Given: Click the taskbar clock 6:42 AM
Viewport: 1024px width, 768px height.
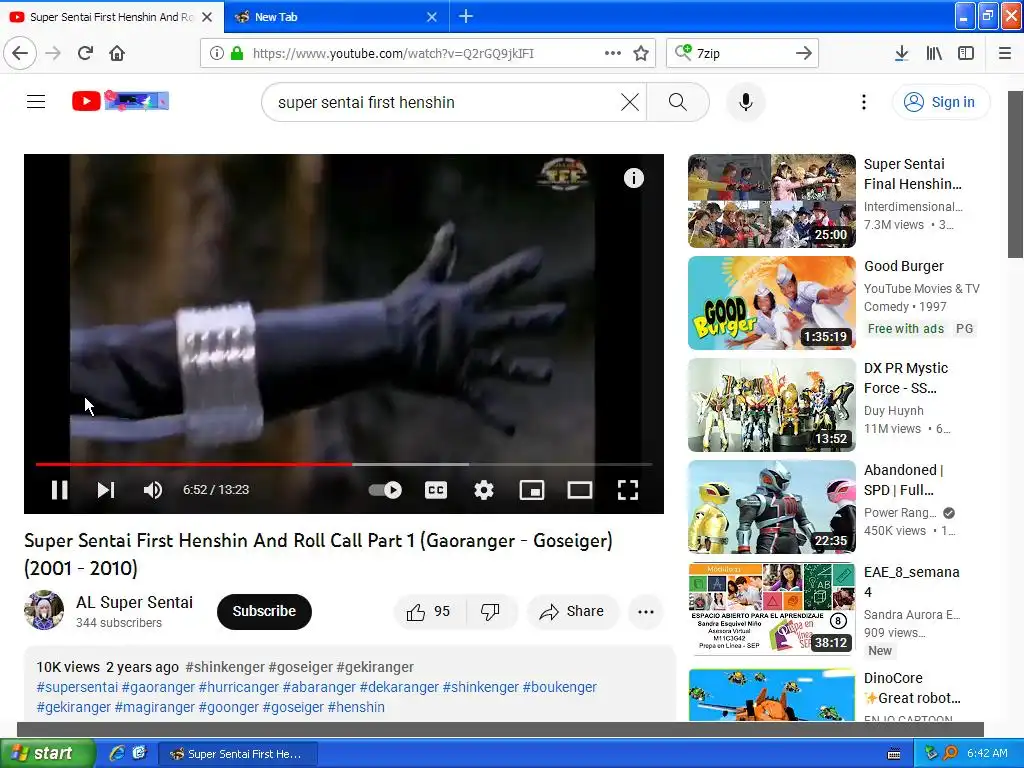Looking at the screenshot, I should pyautogui.click(x=987, y=753).
